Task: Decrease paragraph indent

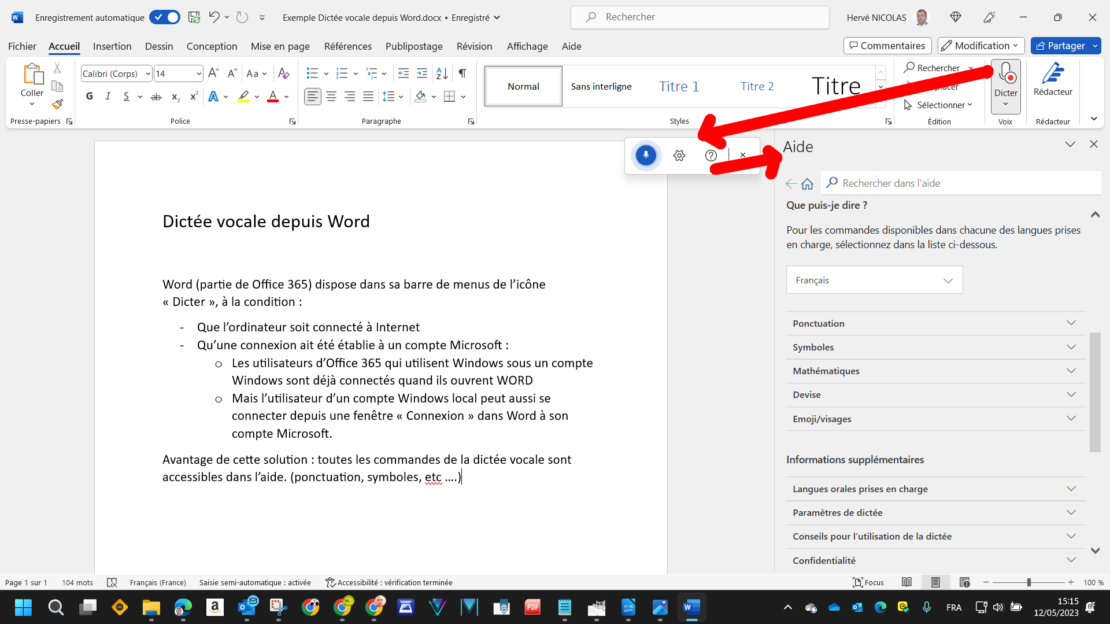Action: tap(404, 74)
